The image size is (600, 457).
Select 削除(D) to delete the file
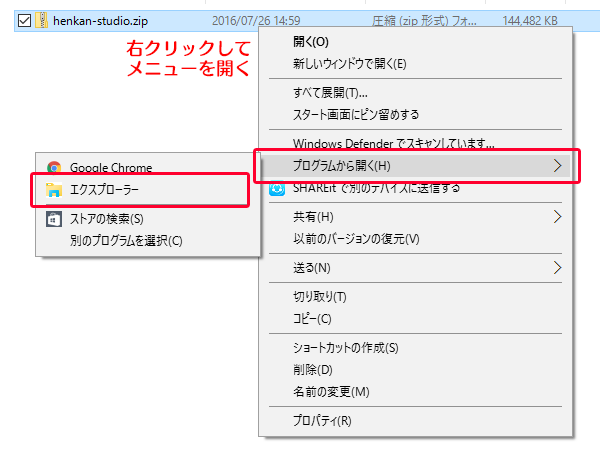(313, 370)
